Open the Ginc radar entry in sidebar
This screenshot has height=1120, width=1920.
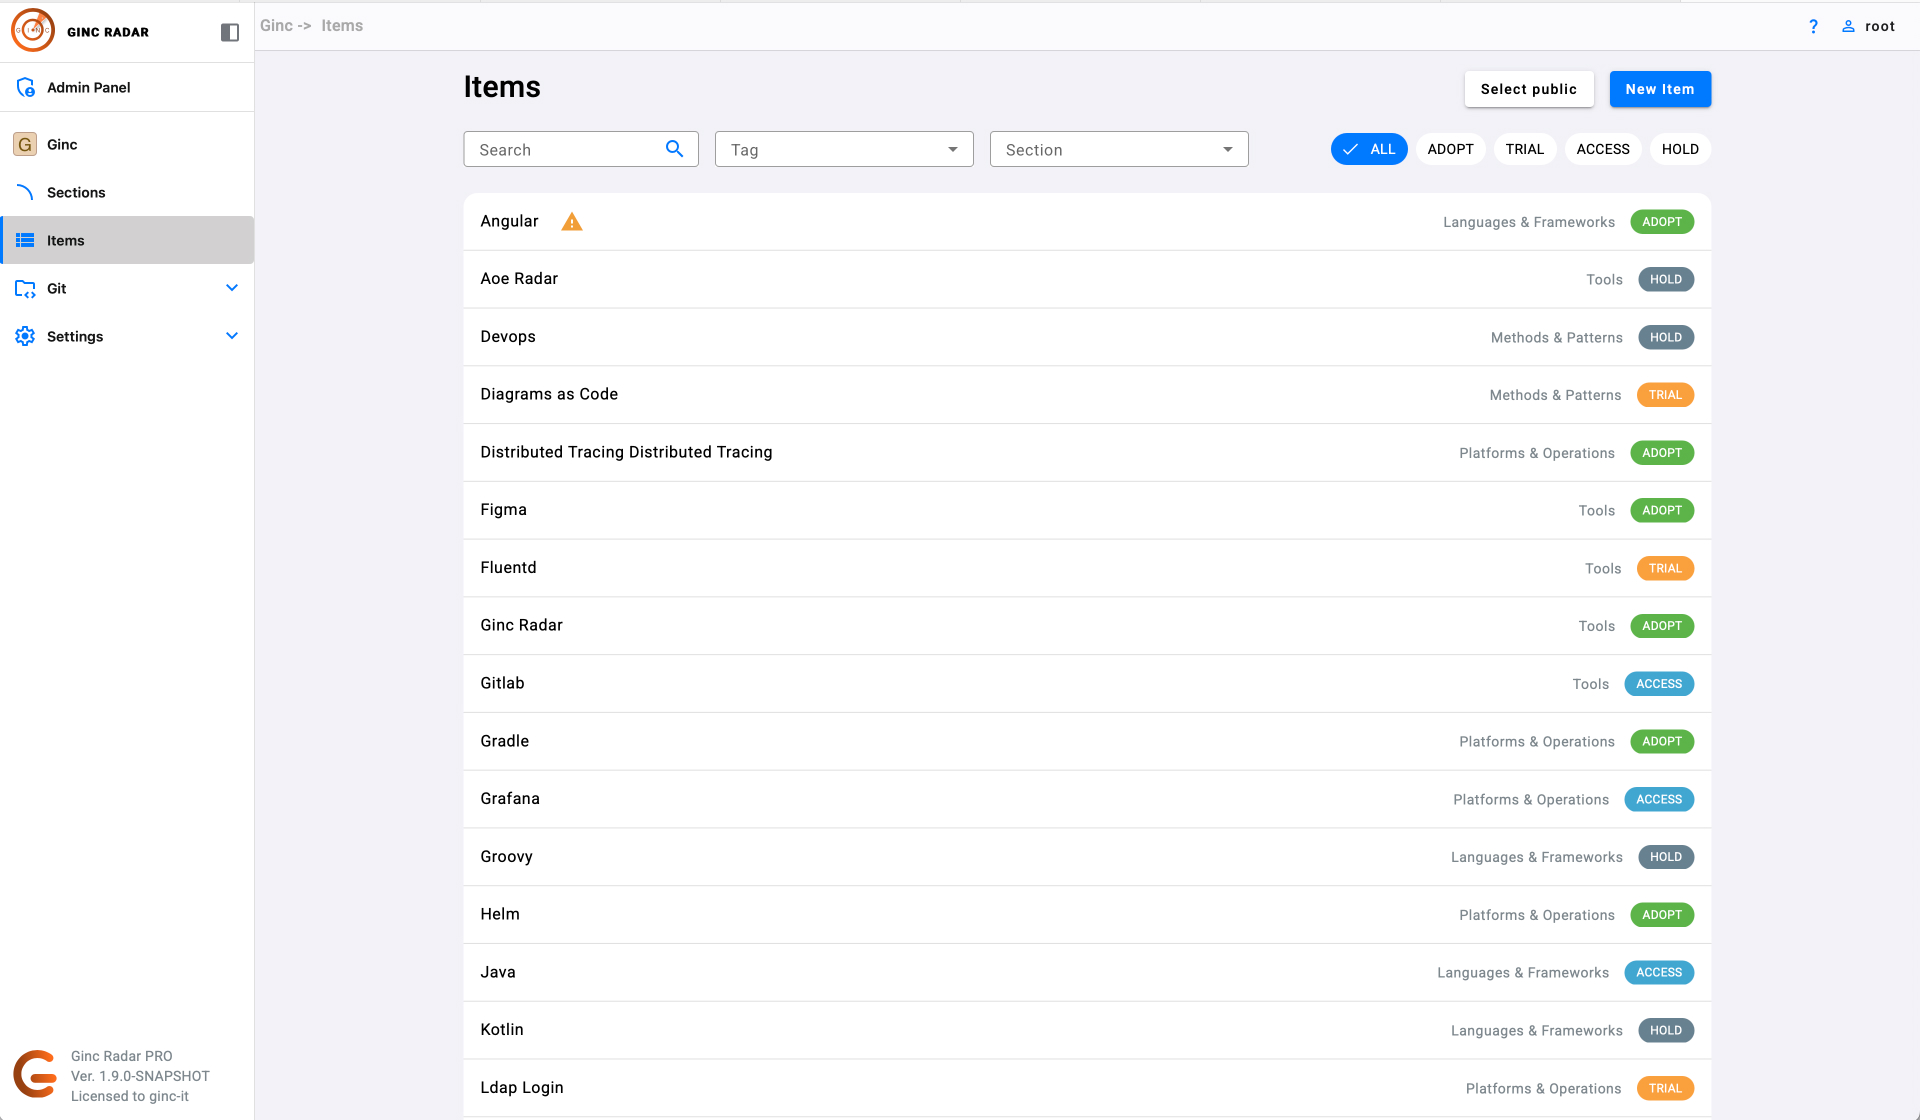coord(127,144)
